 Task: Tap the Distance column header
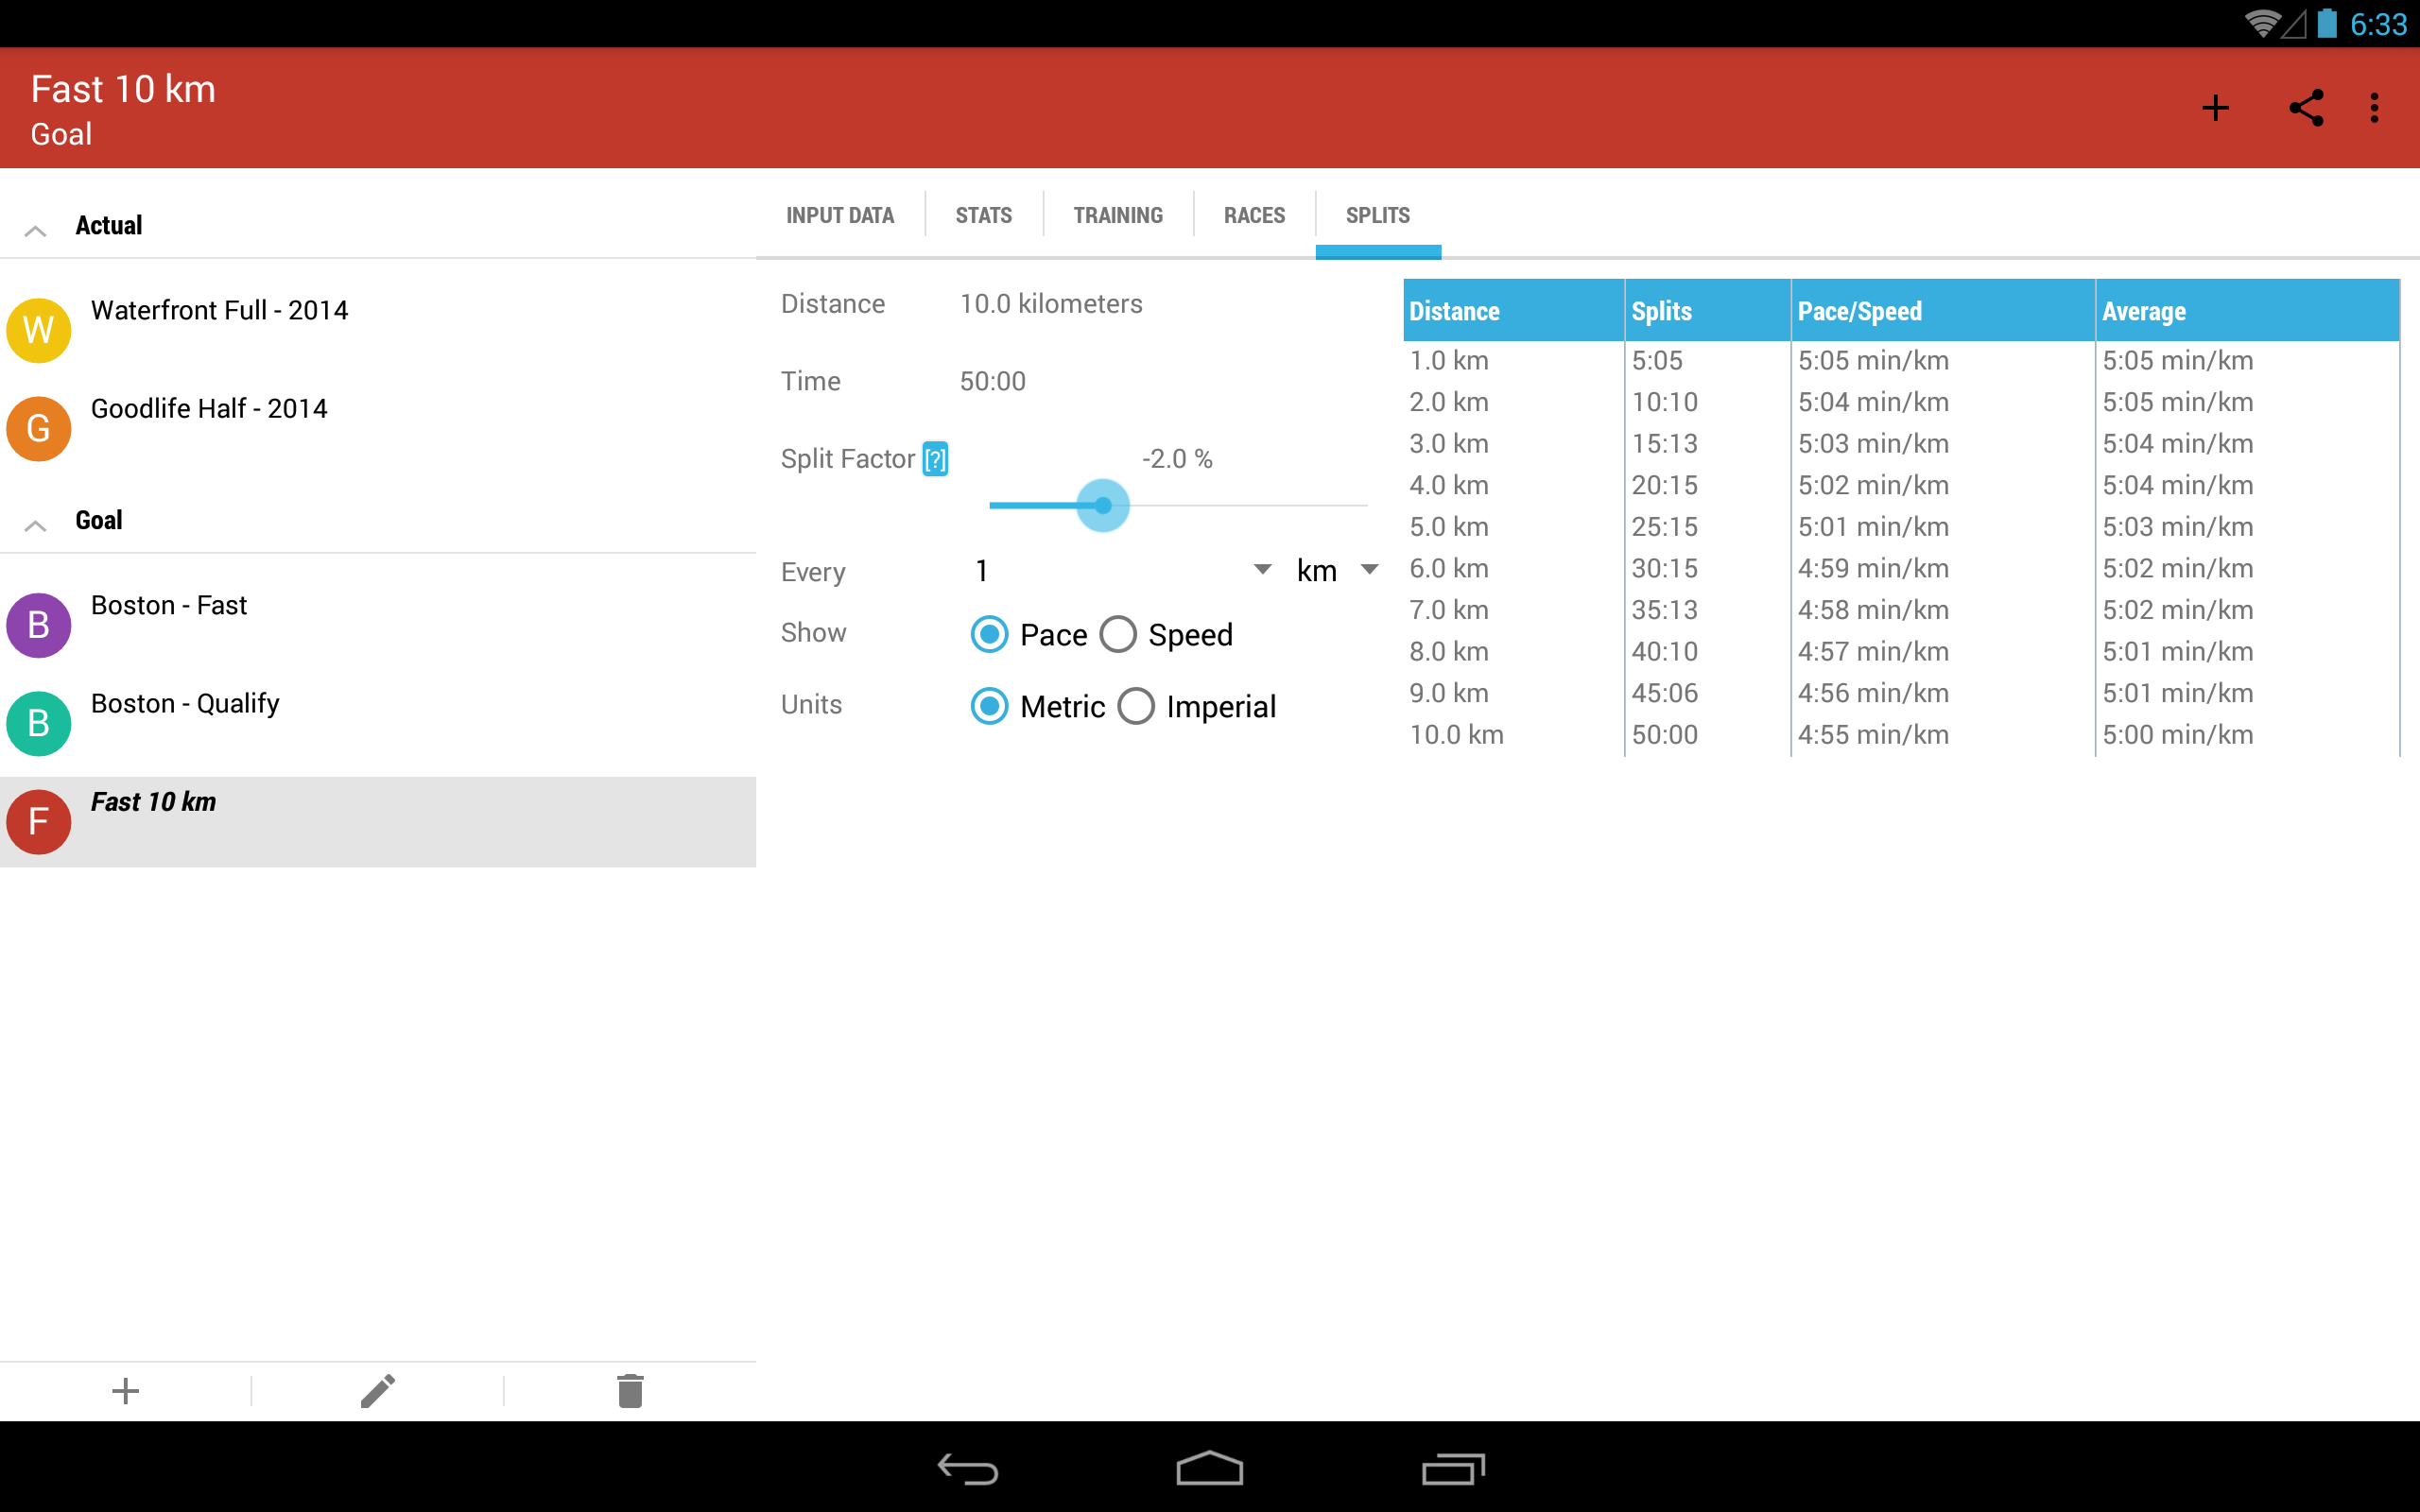click(1514, 311)
